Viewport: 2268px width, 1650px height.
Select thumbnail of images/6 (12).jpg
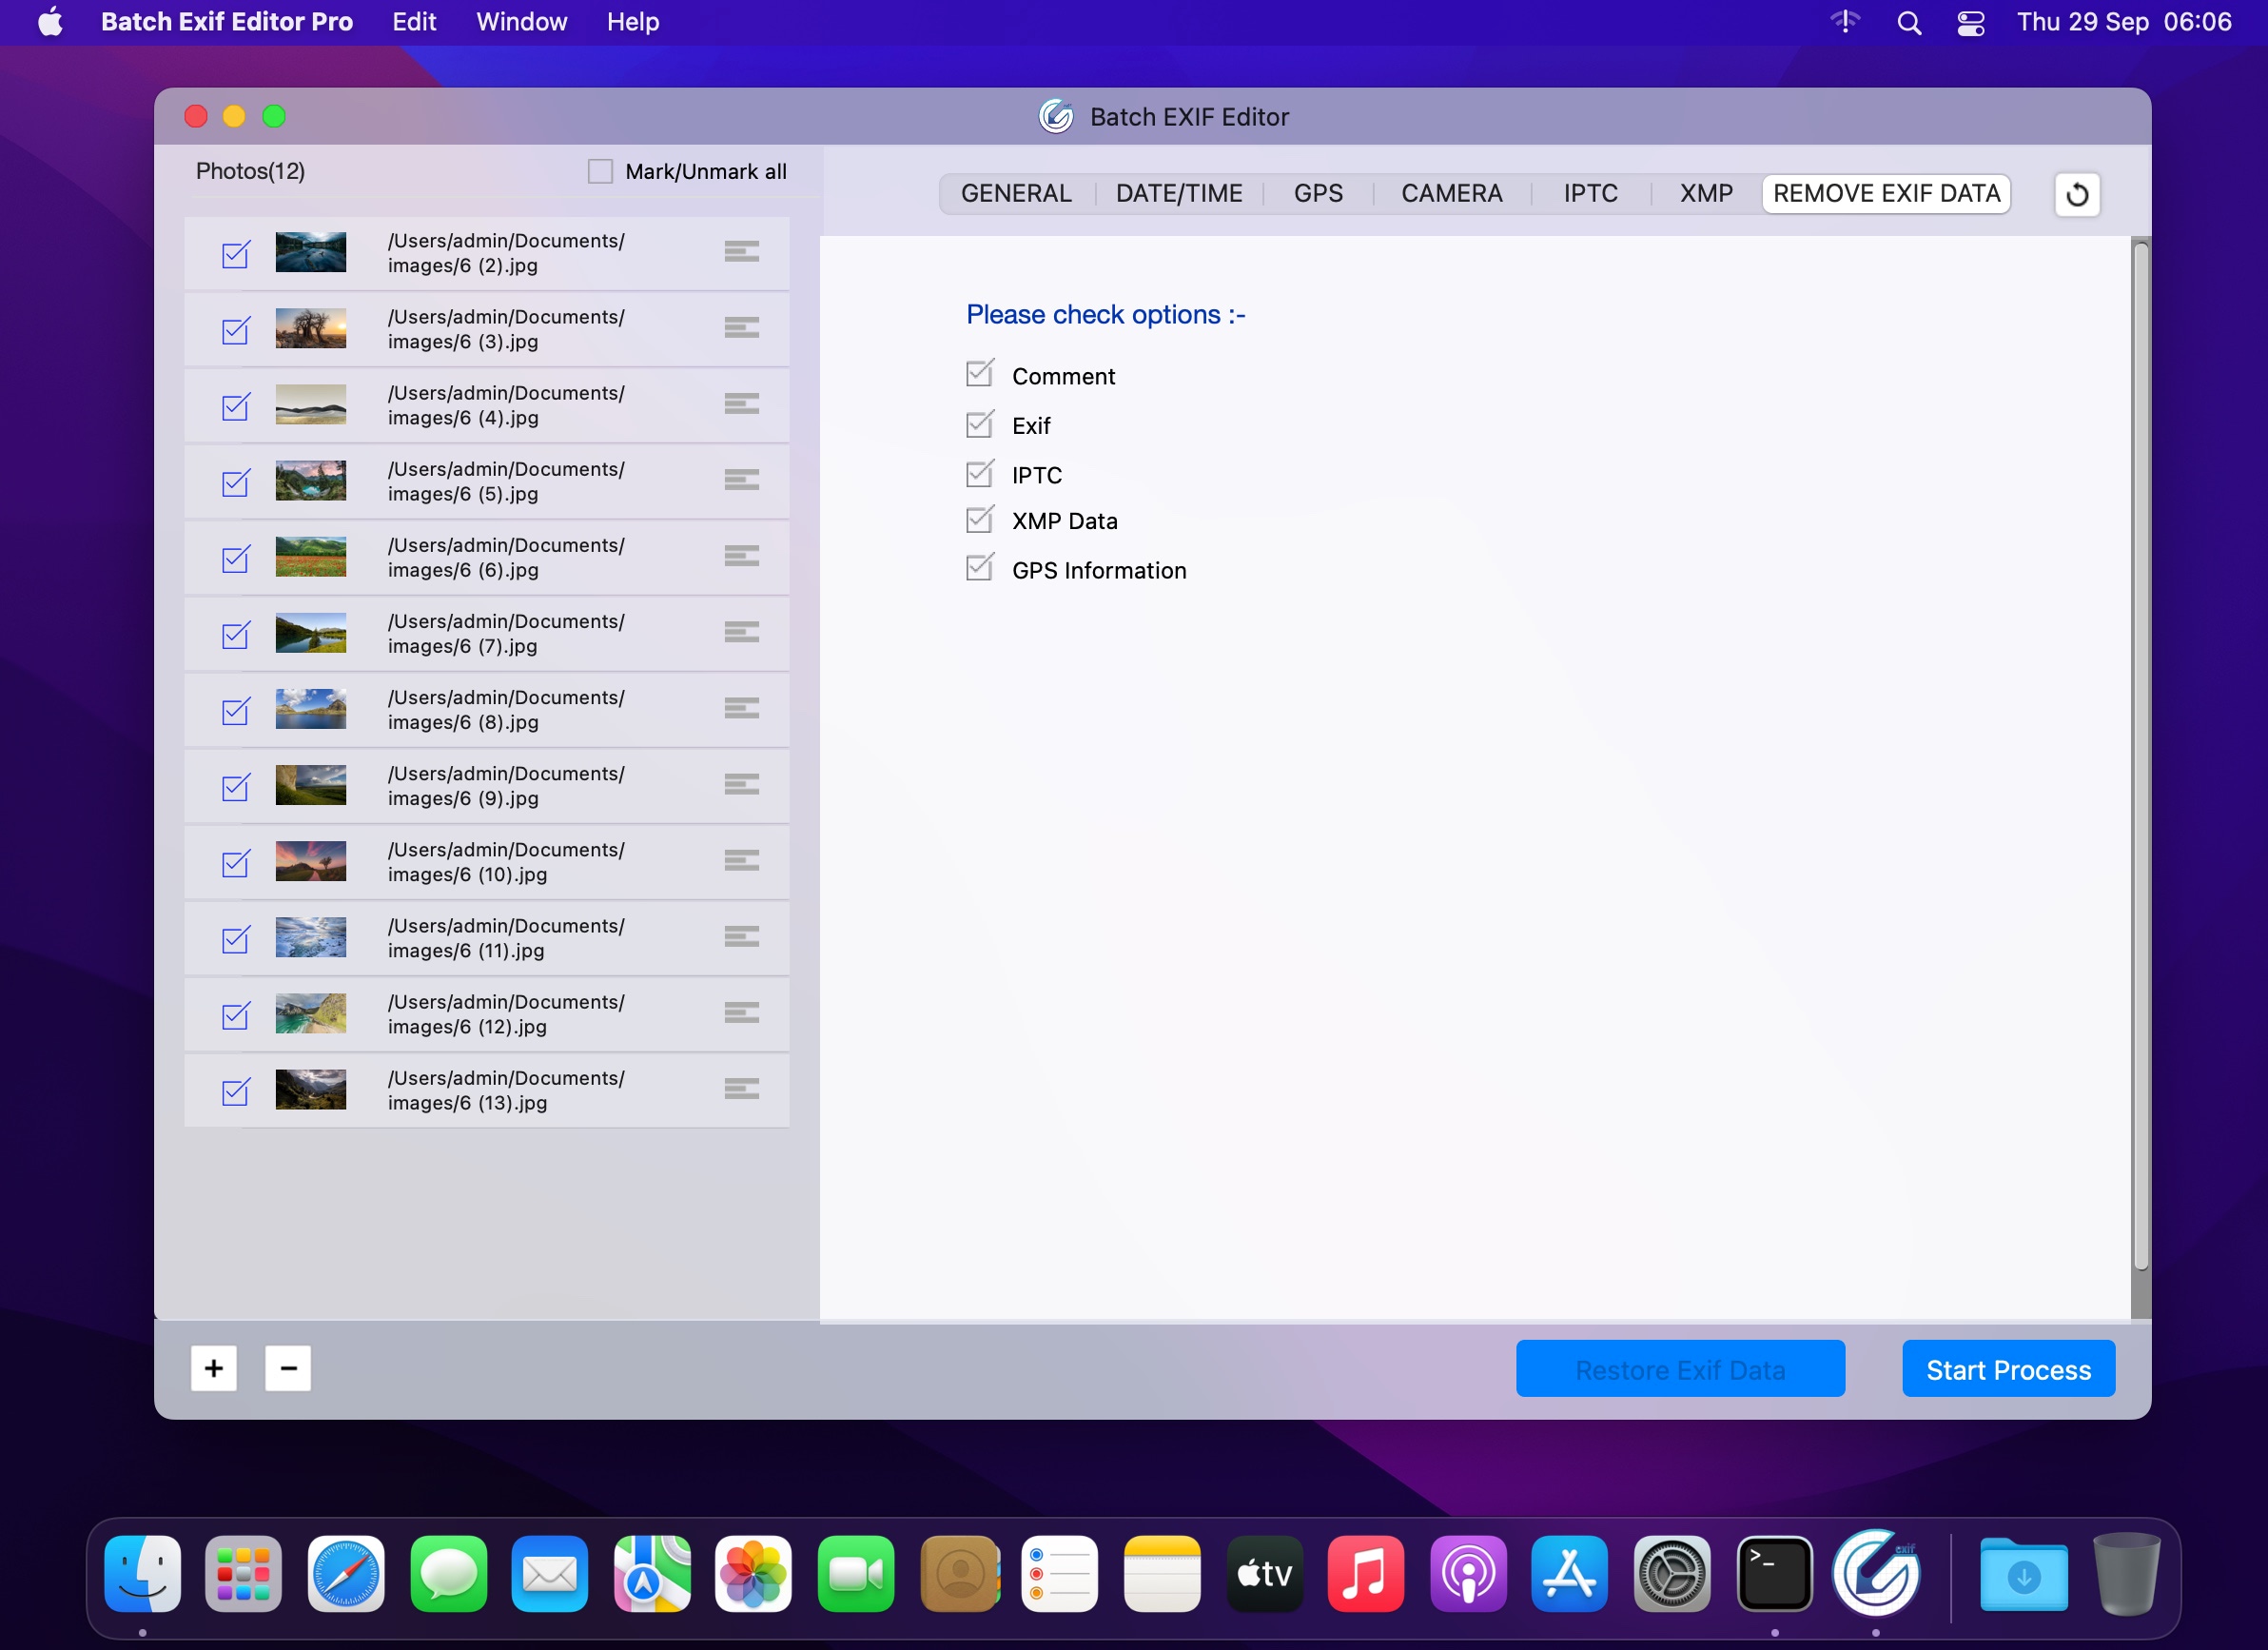point(311,1013)
